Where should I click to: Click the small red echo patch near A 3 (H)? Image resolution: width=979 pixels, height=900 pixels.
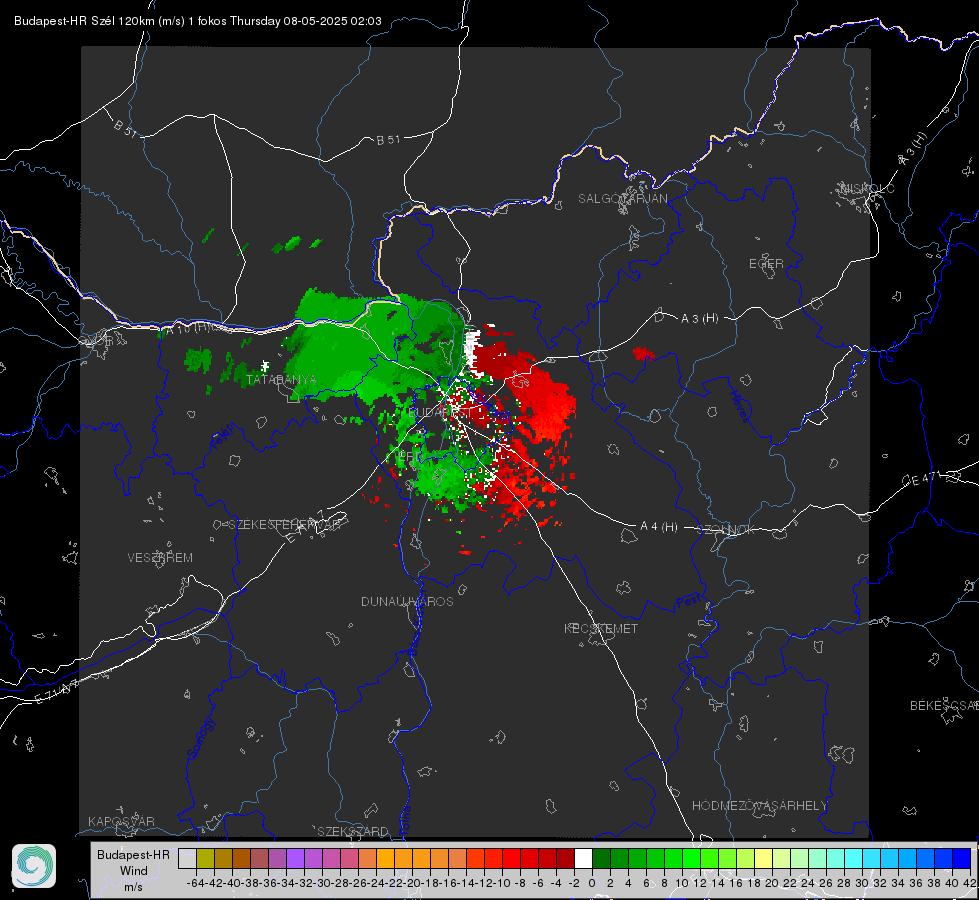643,354
